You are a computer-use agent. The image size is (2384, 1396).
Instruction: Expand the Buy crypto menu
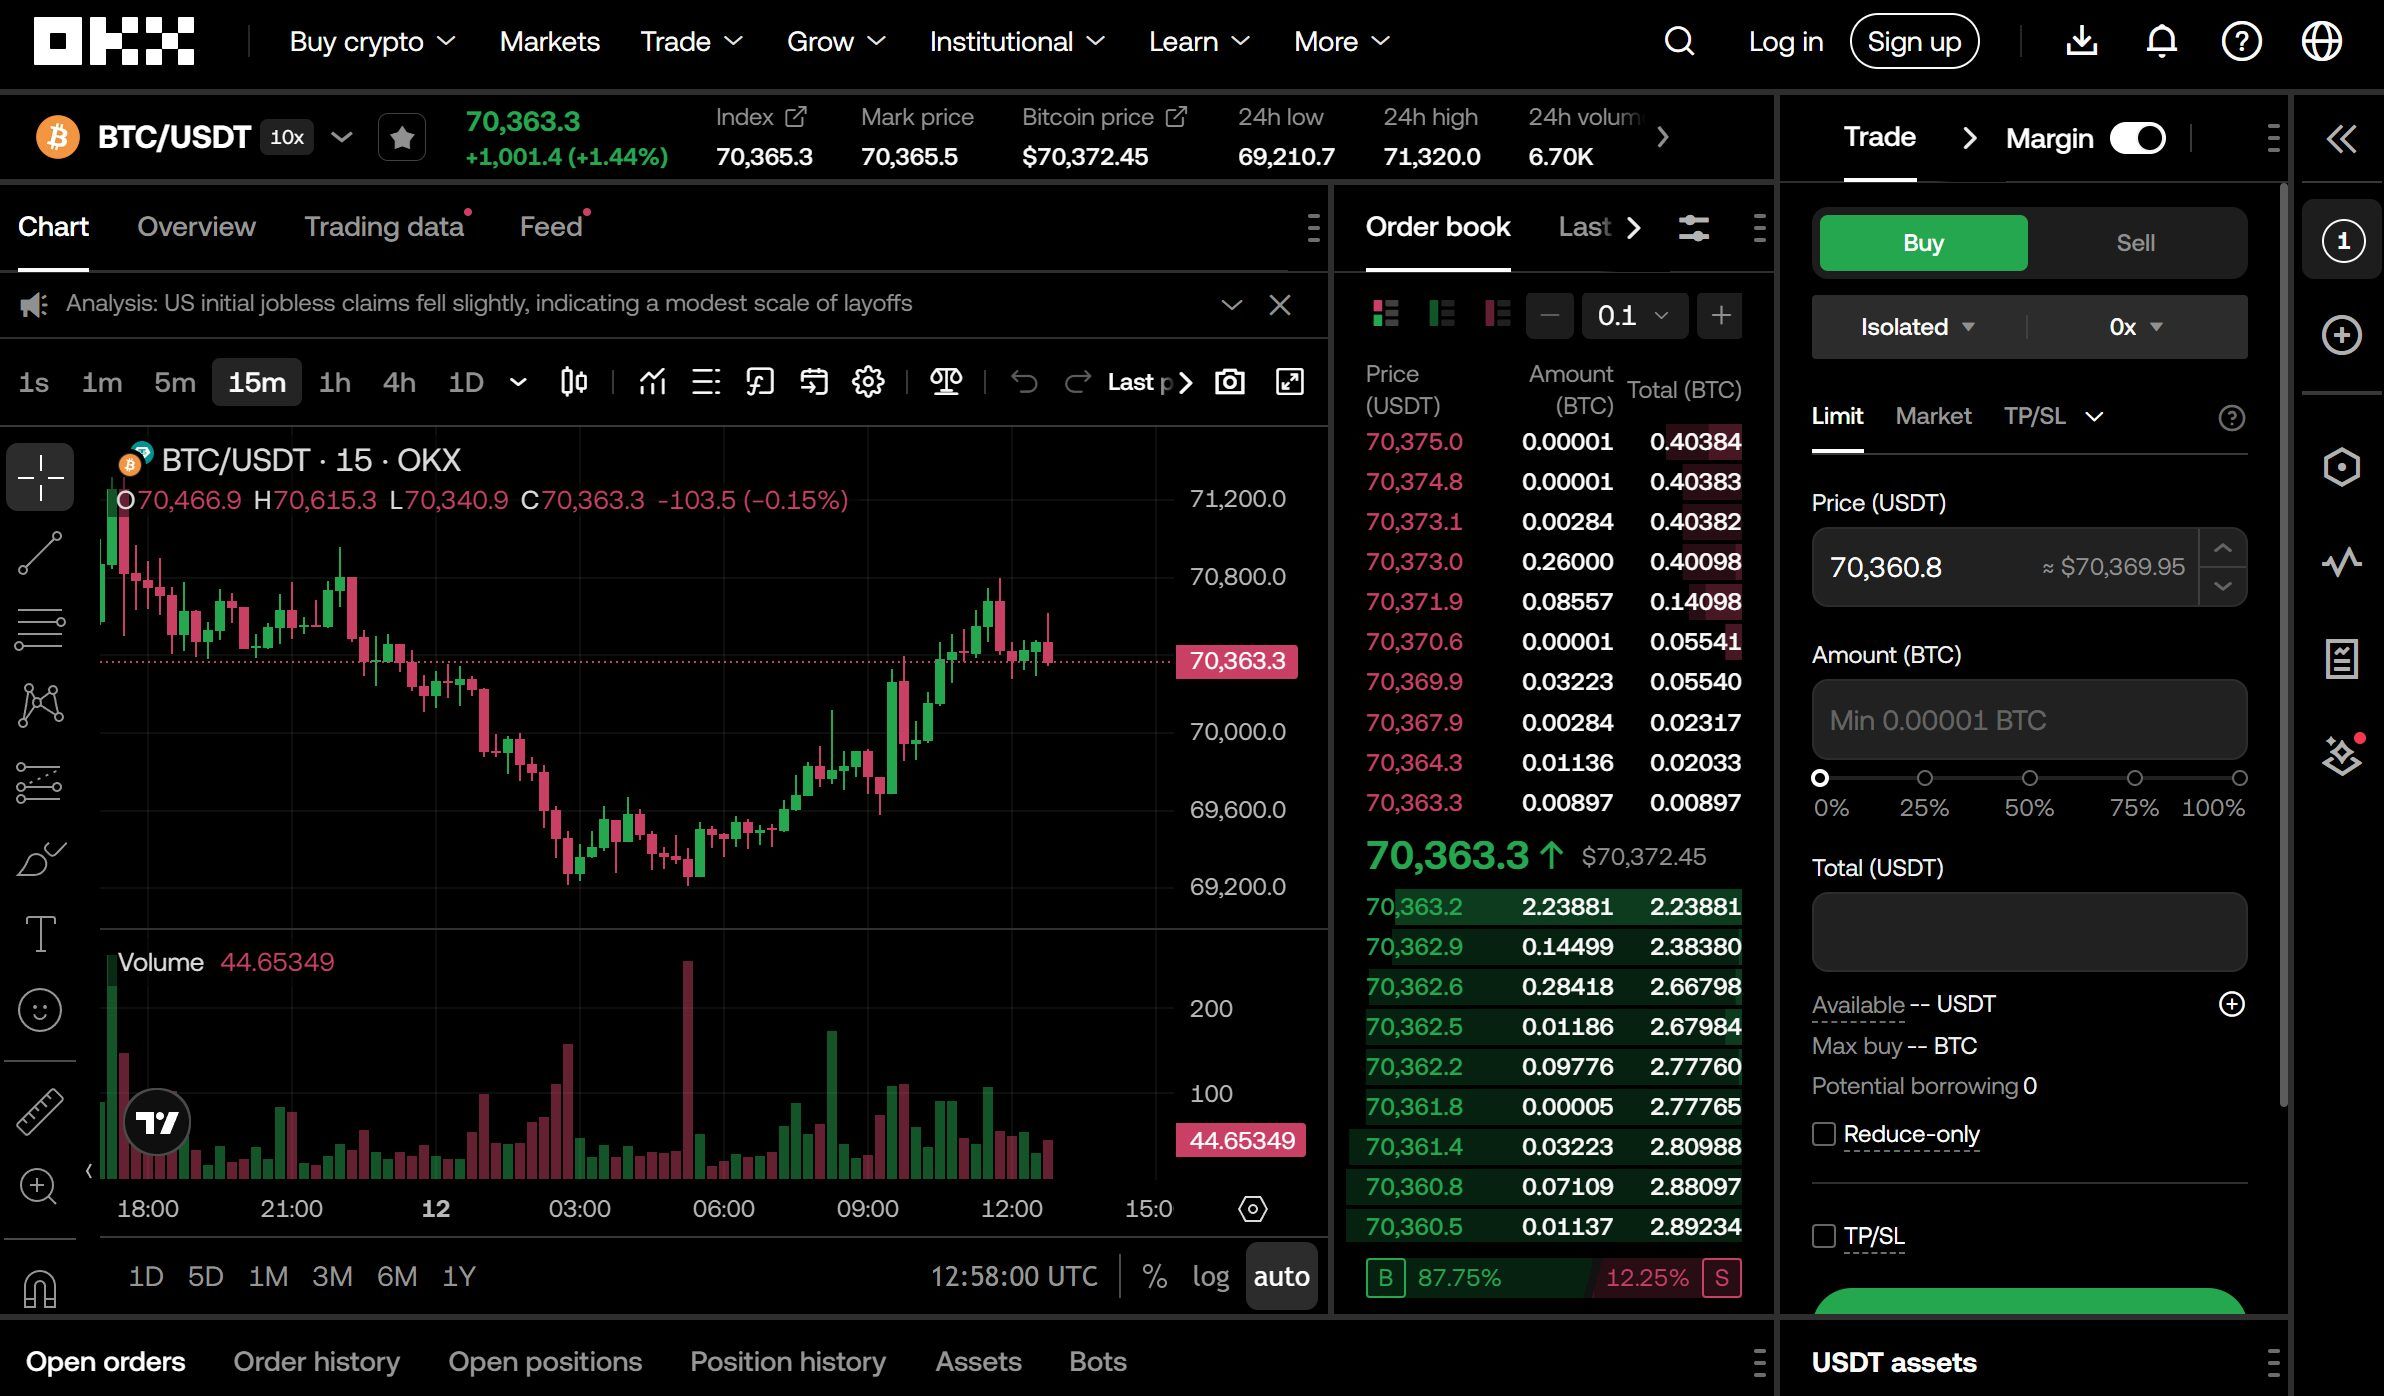(372, 42)
